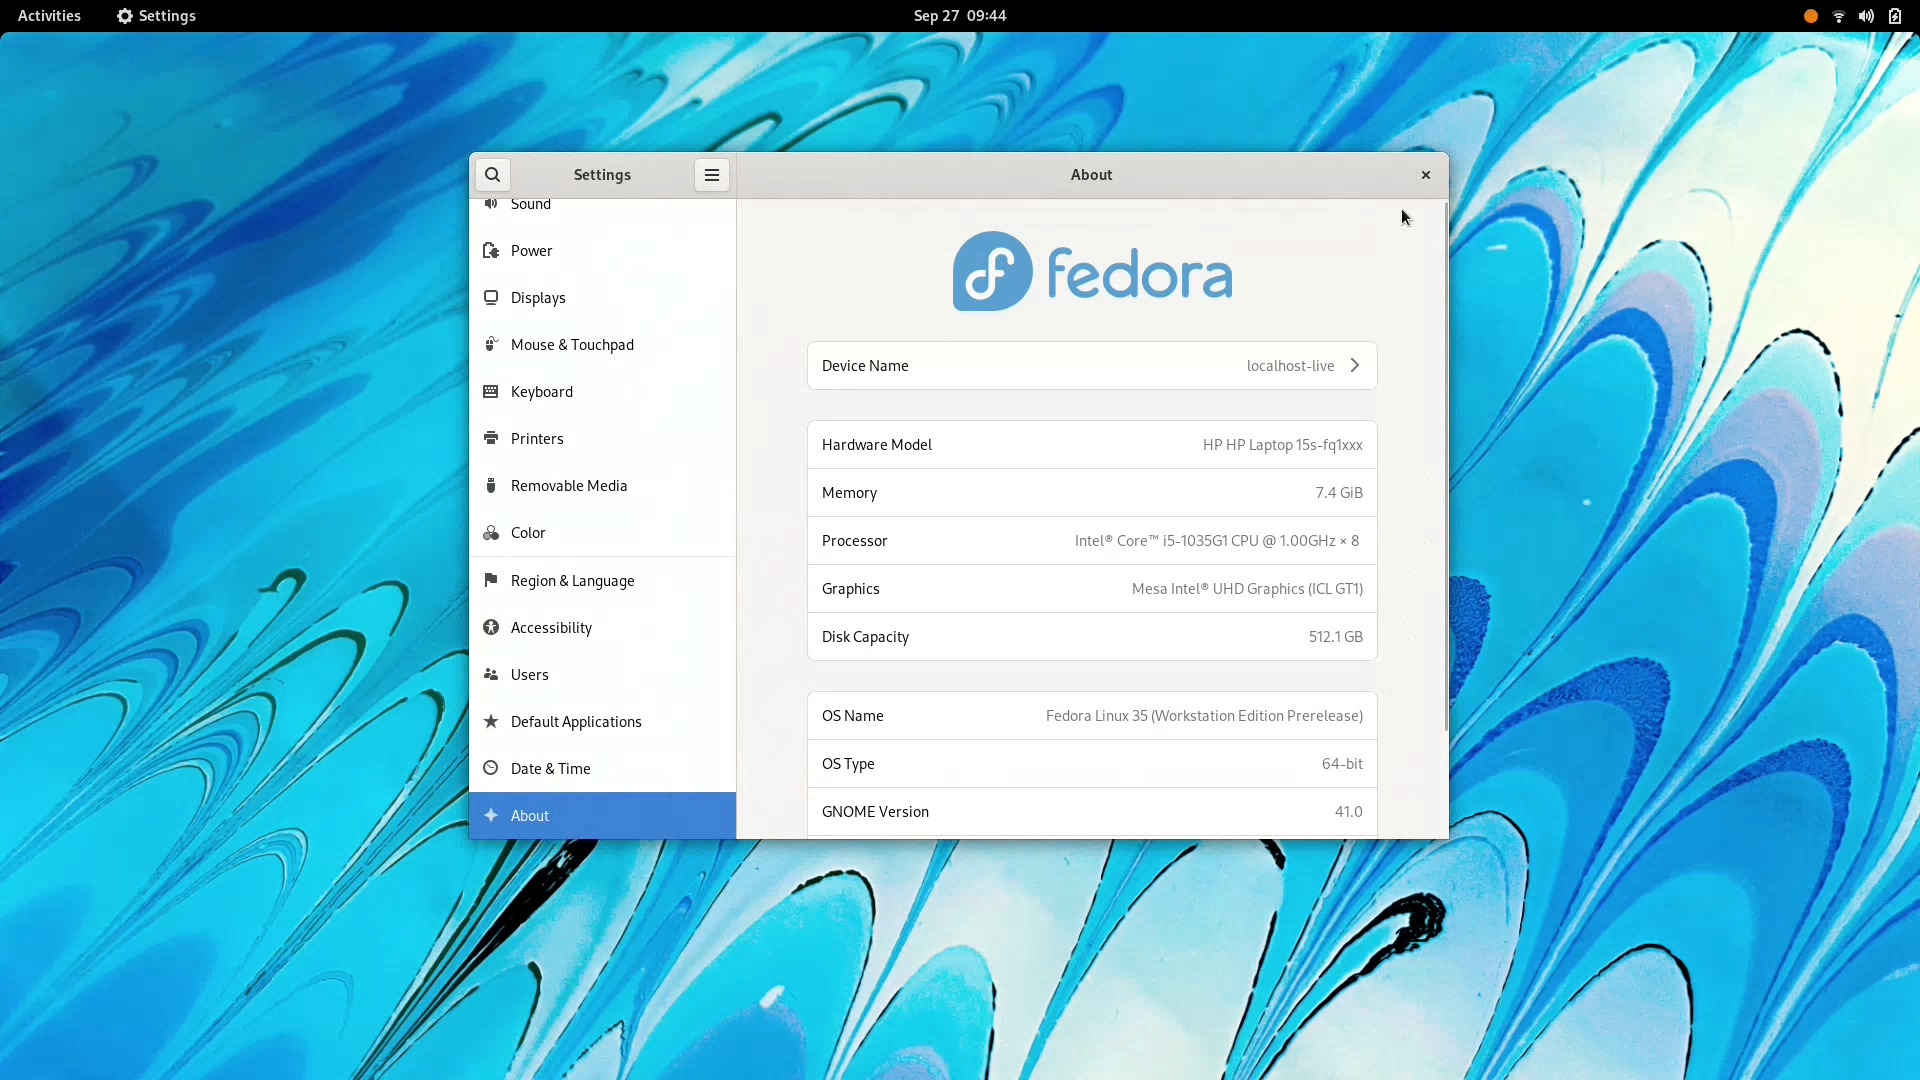The image size is (1920, 1080).
Task: Click GNOME Version value 41.0
Action: (1348, 811)
